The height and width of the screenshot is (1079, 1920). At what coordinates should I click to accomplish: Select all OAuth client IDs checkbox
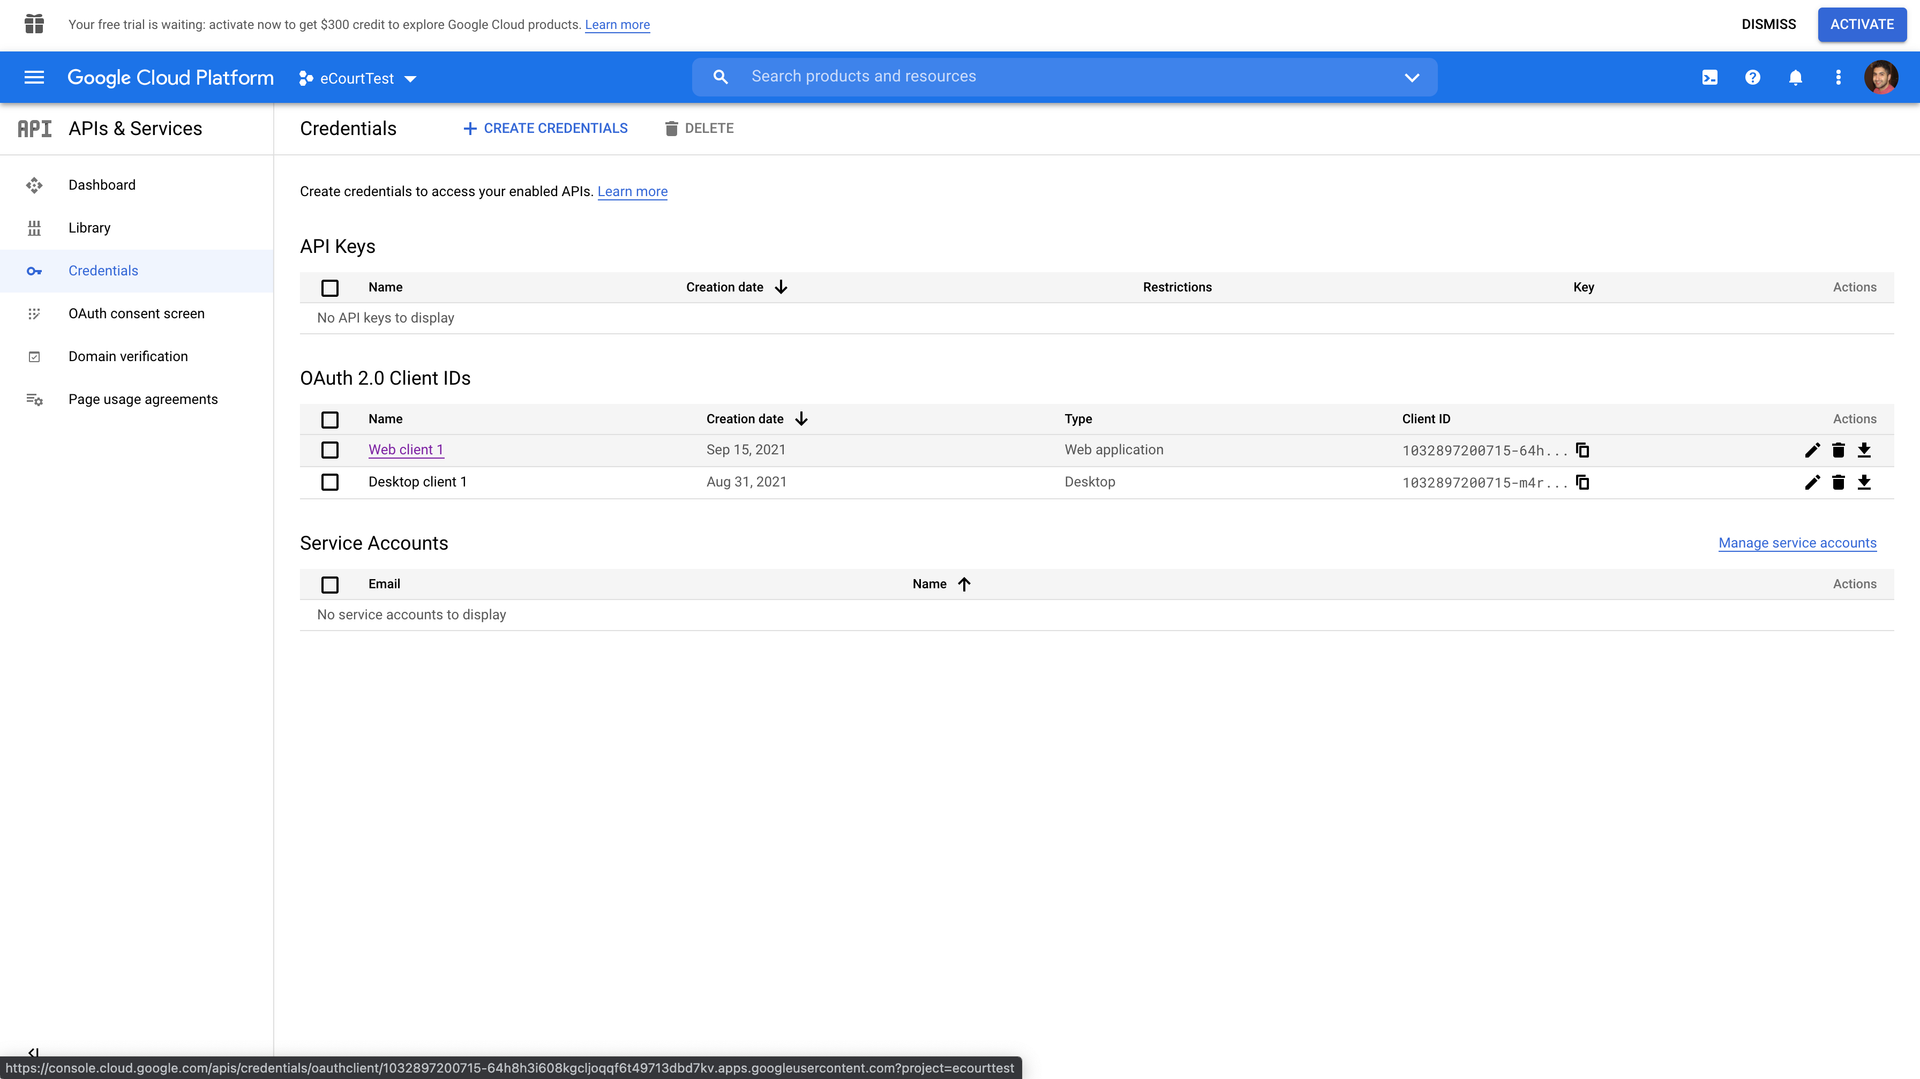tap(330, 420)
